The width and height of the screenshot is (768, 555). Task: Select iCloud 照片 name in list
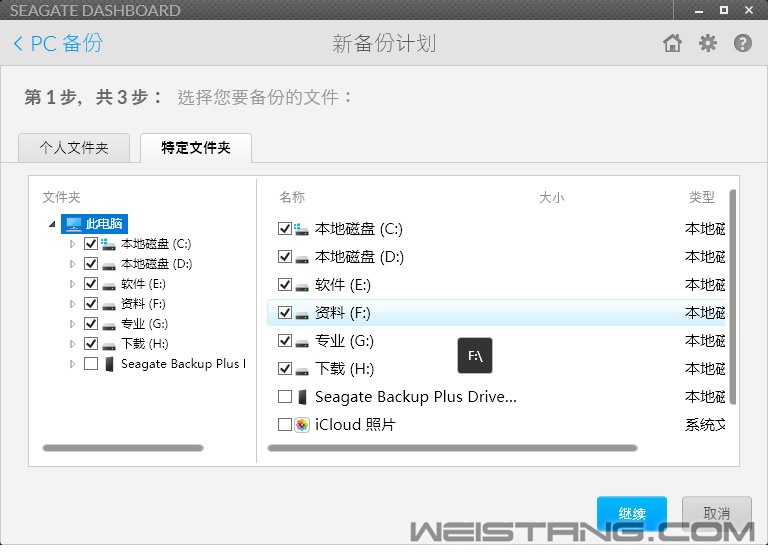point(355,424)
